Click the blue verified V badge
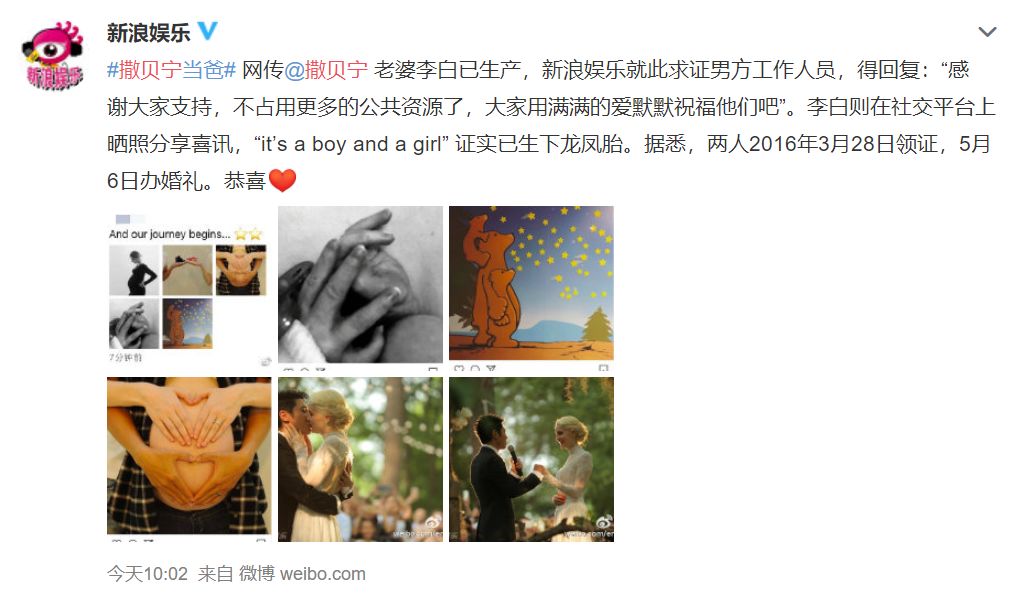Screen dimensions: 1014x601 (x=207, y=31)
